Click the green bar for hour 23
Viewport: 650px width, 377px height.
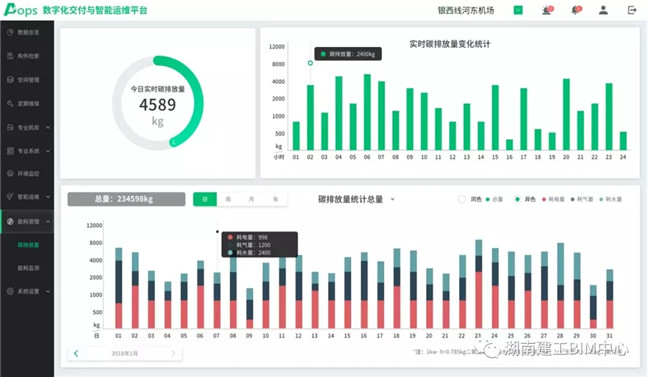(609, 117)
